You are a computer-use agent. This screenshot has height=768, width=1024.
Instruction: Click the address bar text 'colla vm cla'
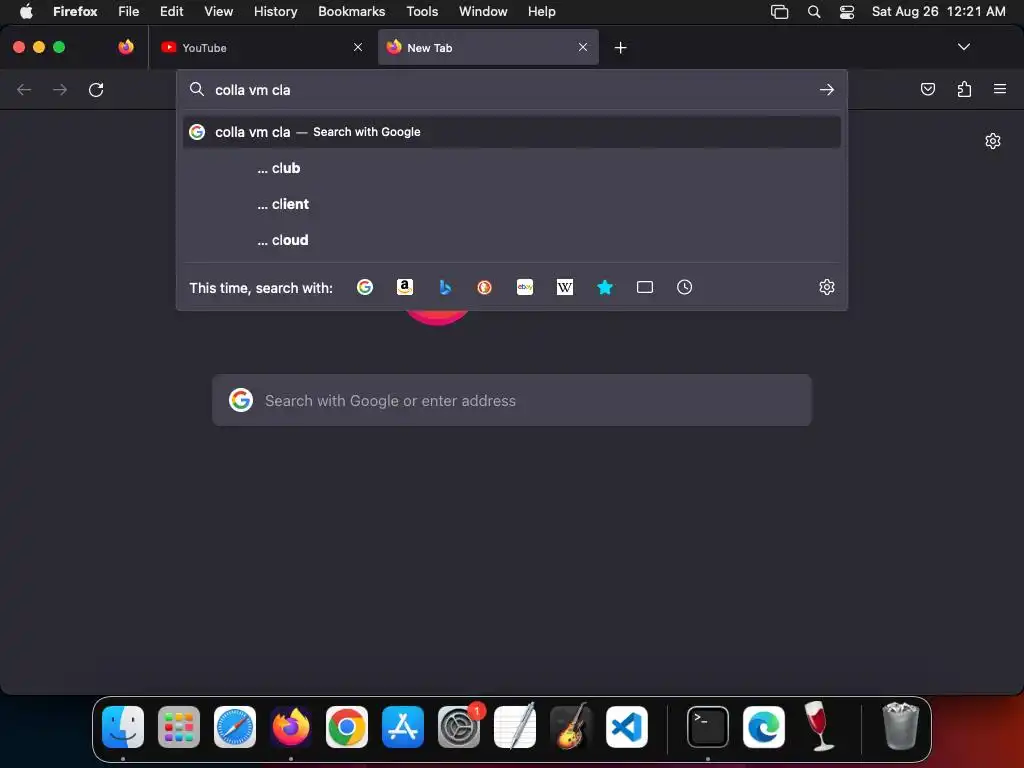pos(253,90)
